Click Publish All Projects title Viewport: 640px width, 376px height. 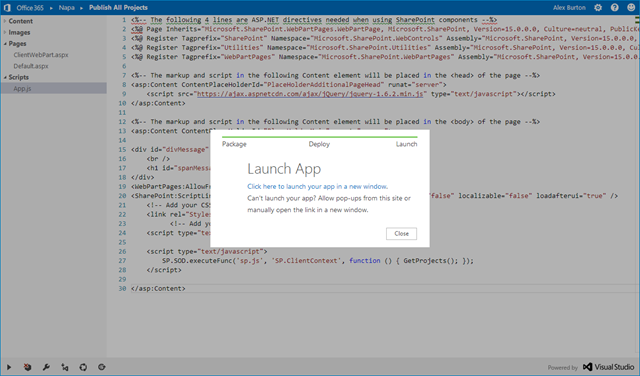(118, 7)
